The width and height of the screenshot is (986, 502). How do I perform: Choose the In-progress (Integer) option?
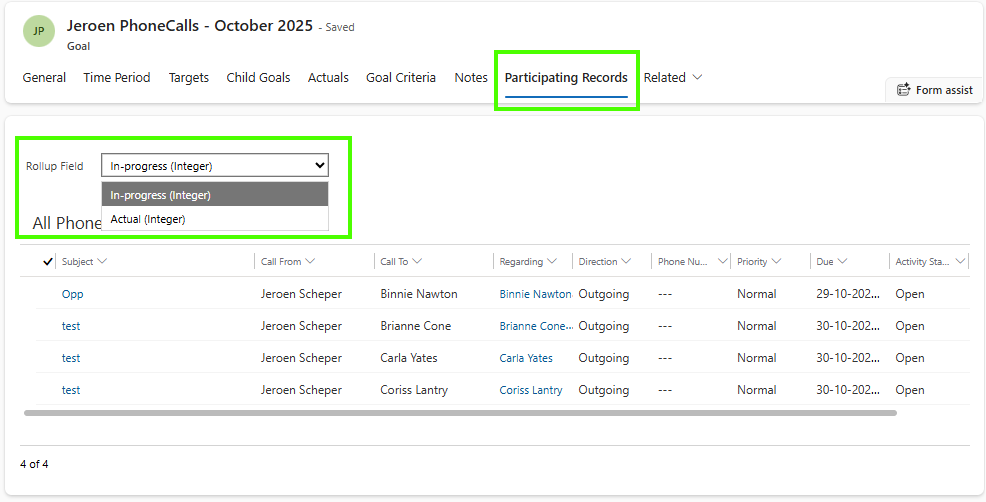point(161,195)
